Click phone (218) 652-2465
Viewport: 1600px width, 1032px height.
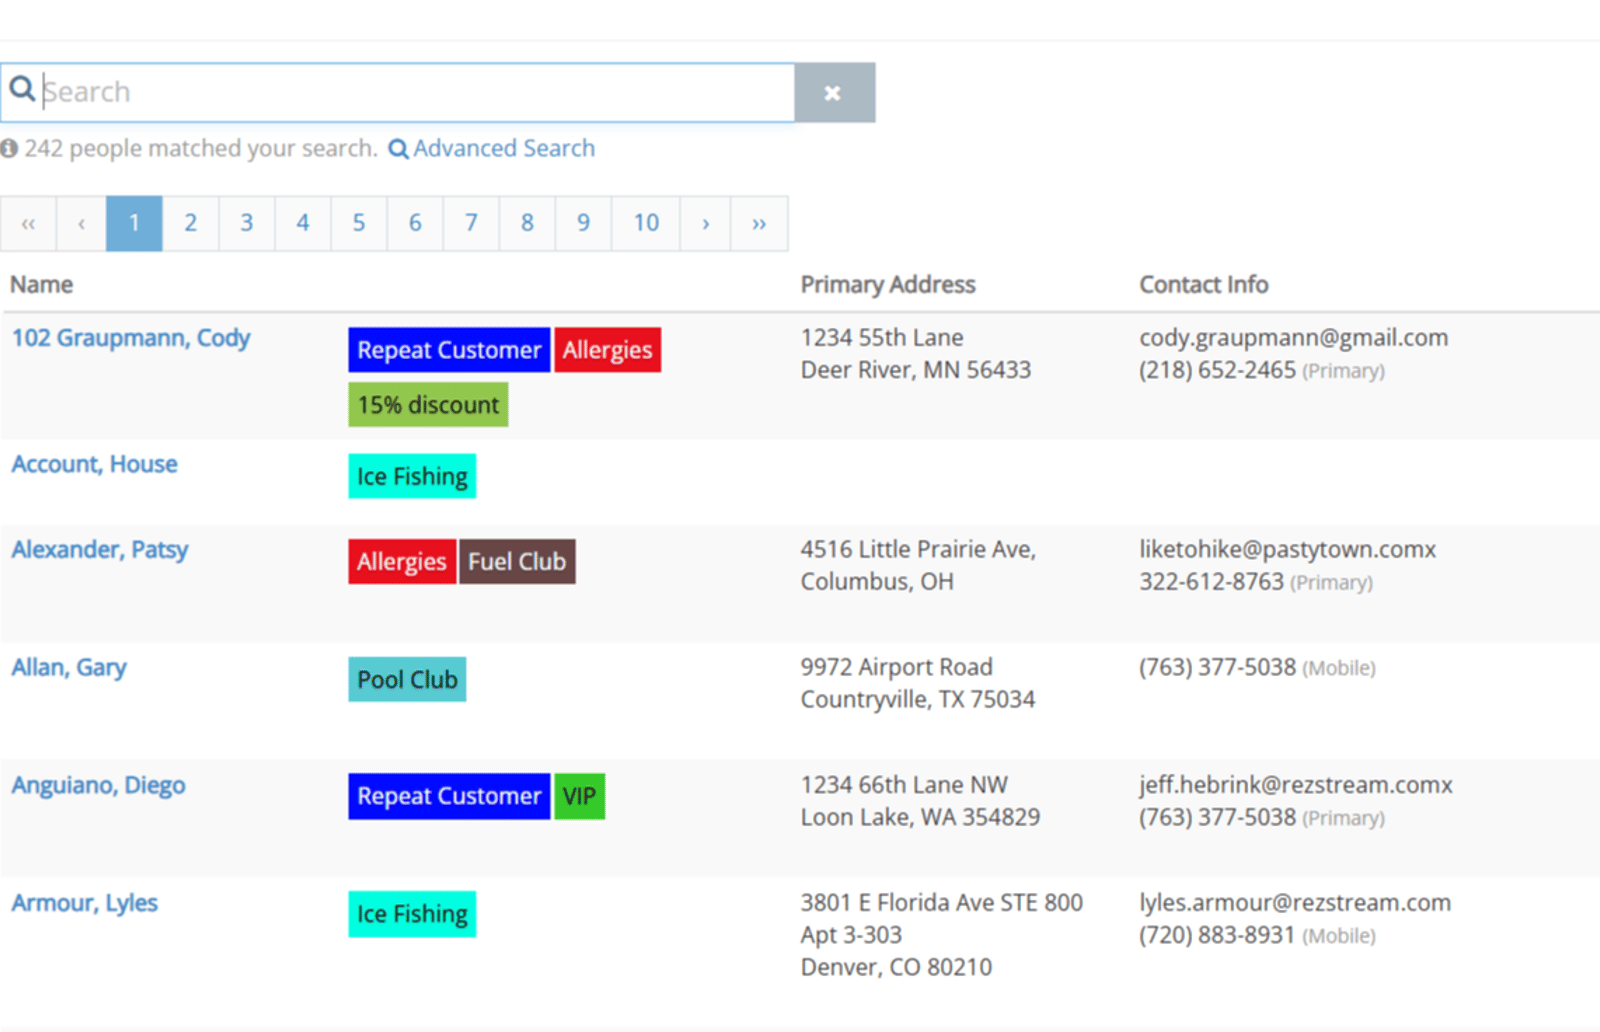click(x=1217, y=370)
